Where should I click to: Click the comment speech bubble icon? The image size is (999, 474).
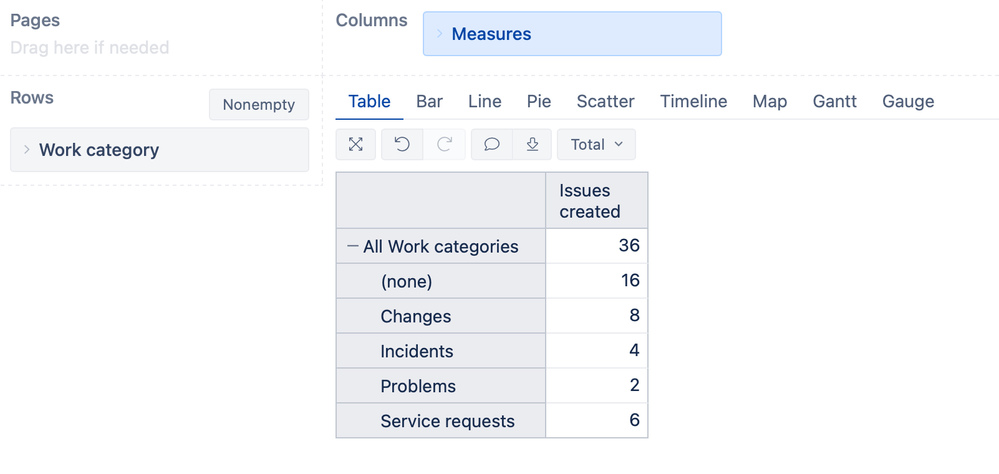tap(491, 144)
